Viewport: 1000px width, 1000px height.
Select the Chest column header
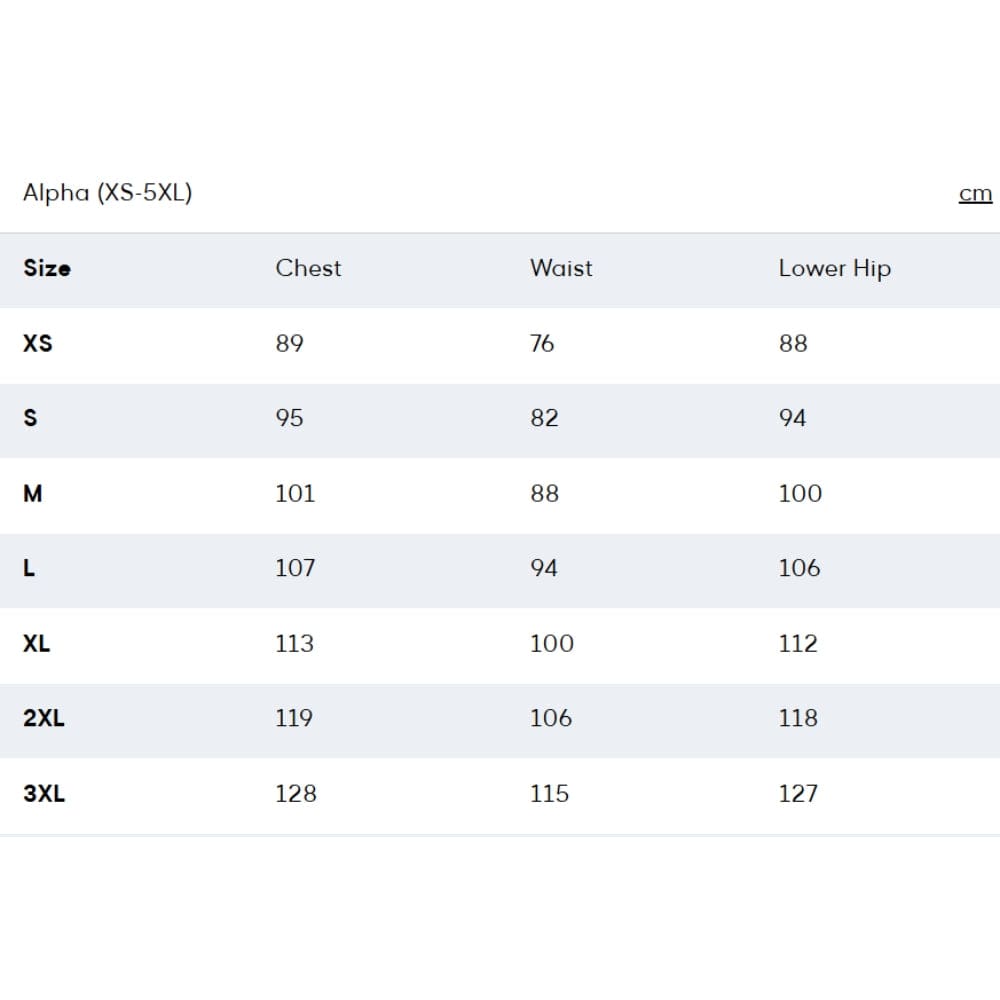(x=308, y=268)
